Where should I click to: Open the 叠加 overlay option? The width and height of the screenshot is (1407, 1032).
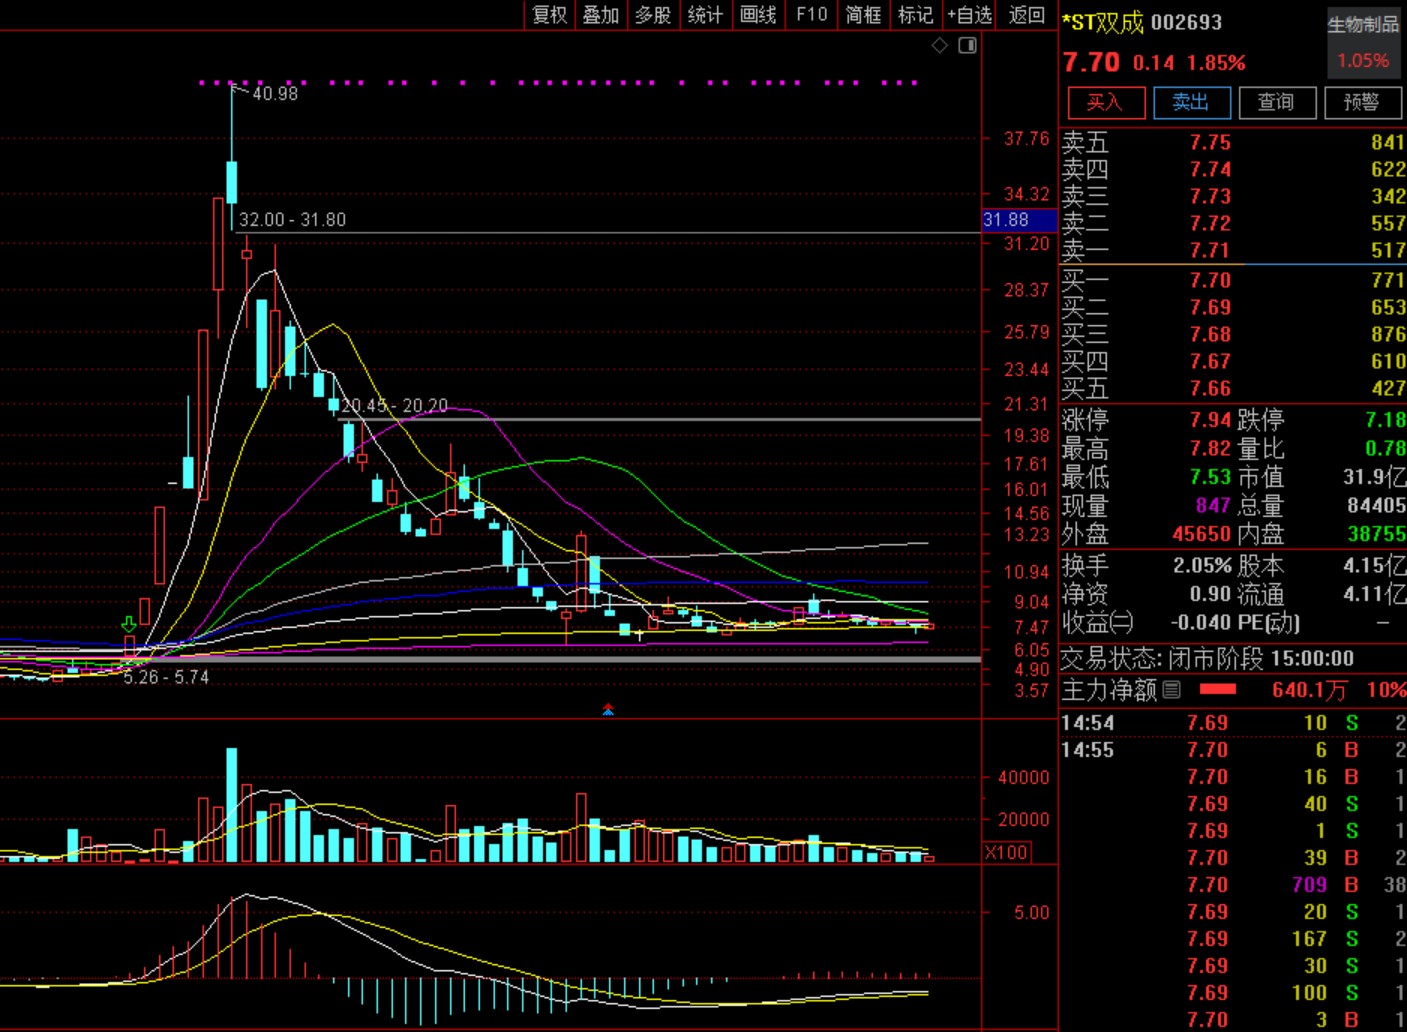point(601,15)
